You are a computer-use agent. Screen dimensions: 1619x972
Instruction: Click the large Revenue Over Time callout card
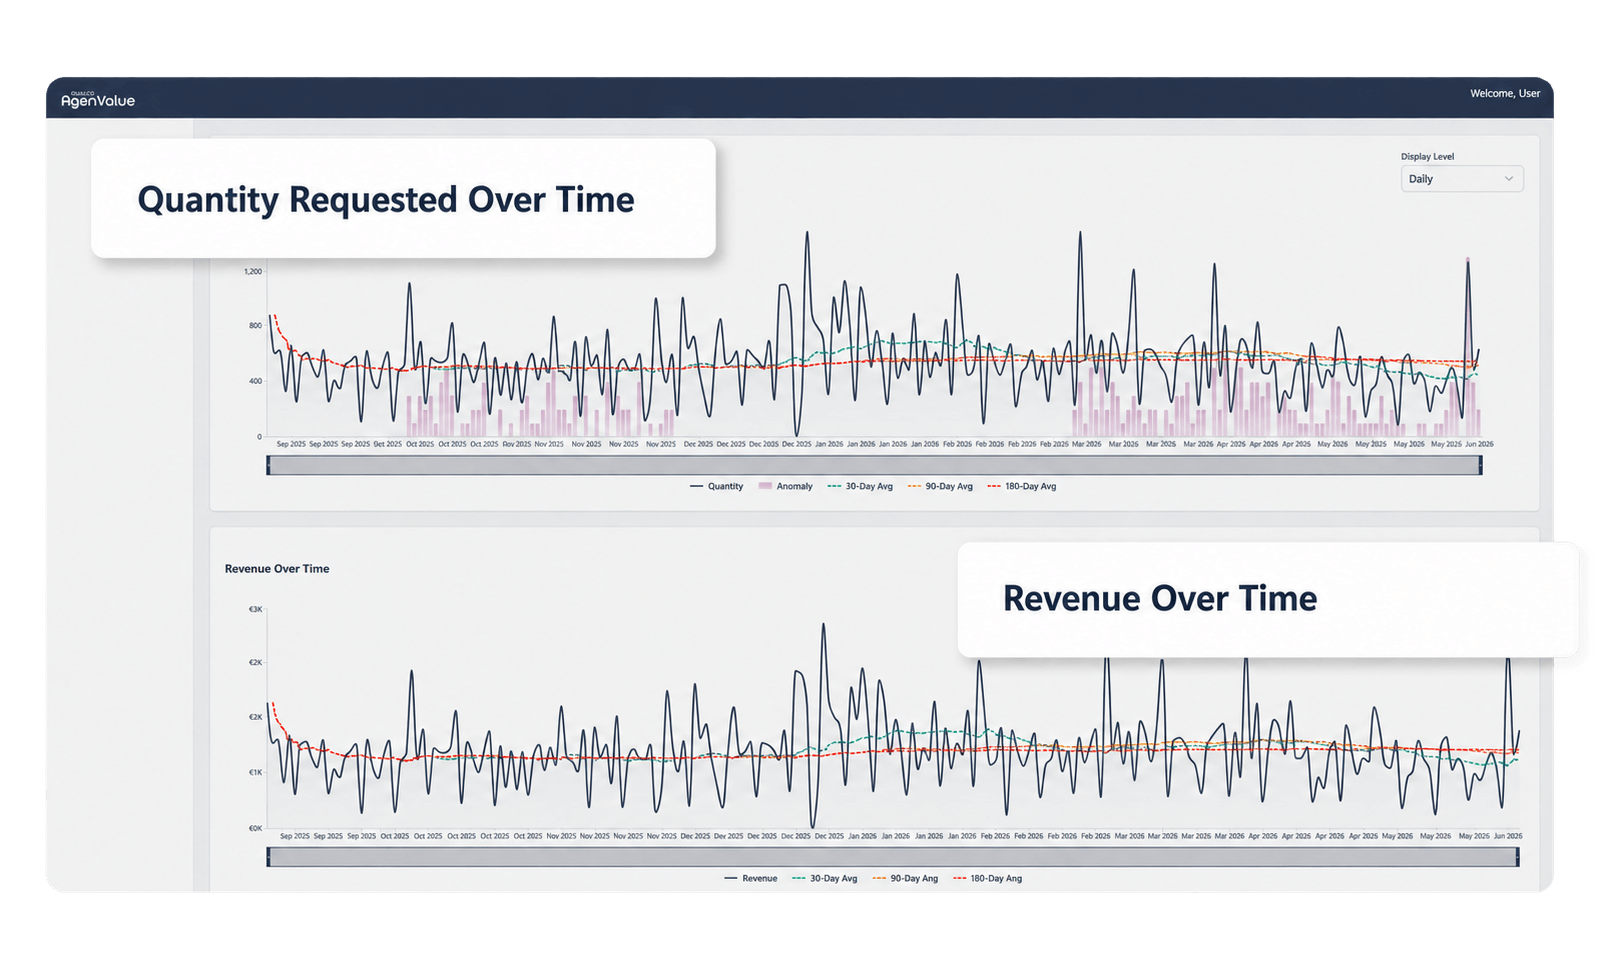point(1268,599)
